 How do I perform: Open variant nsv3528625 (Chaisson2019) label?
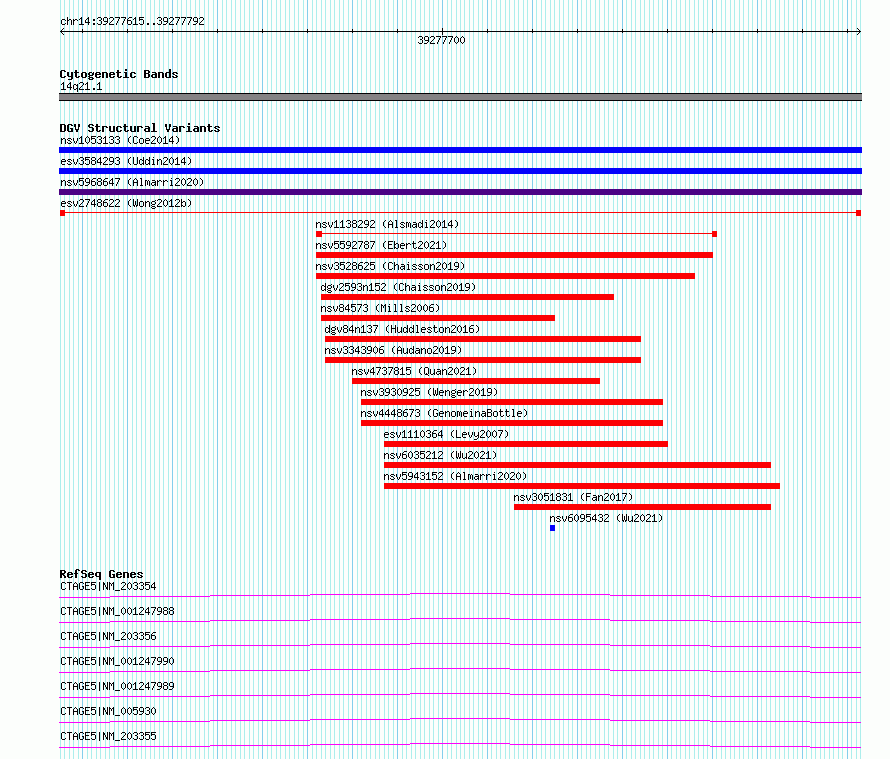(390, 266)
